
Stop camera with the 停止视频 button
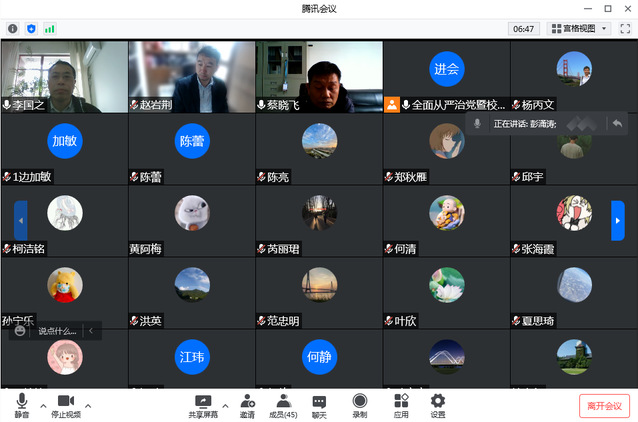click(66, 404)
